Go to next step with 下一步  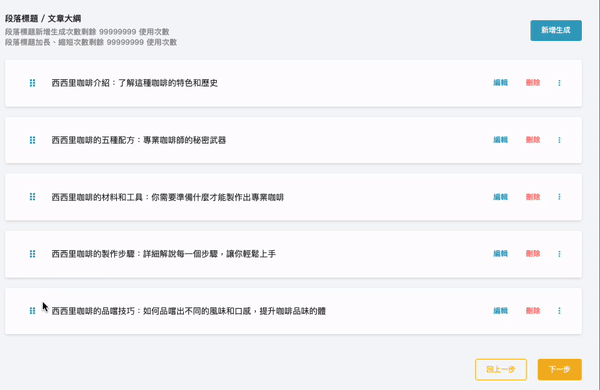click(x=559, y=369)
